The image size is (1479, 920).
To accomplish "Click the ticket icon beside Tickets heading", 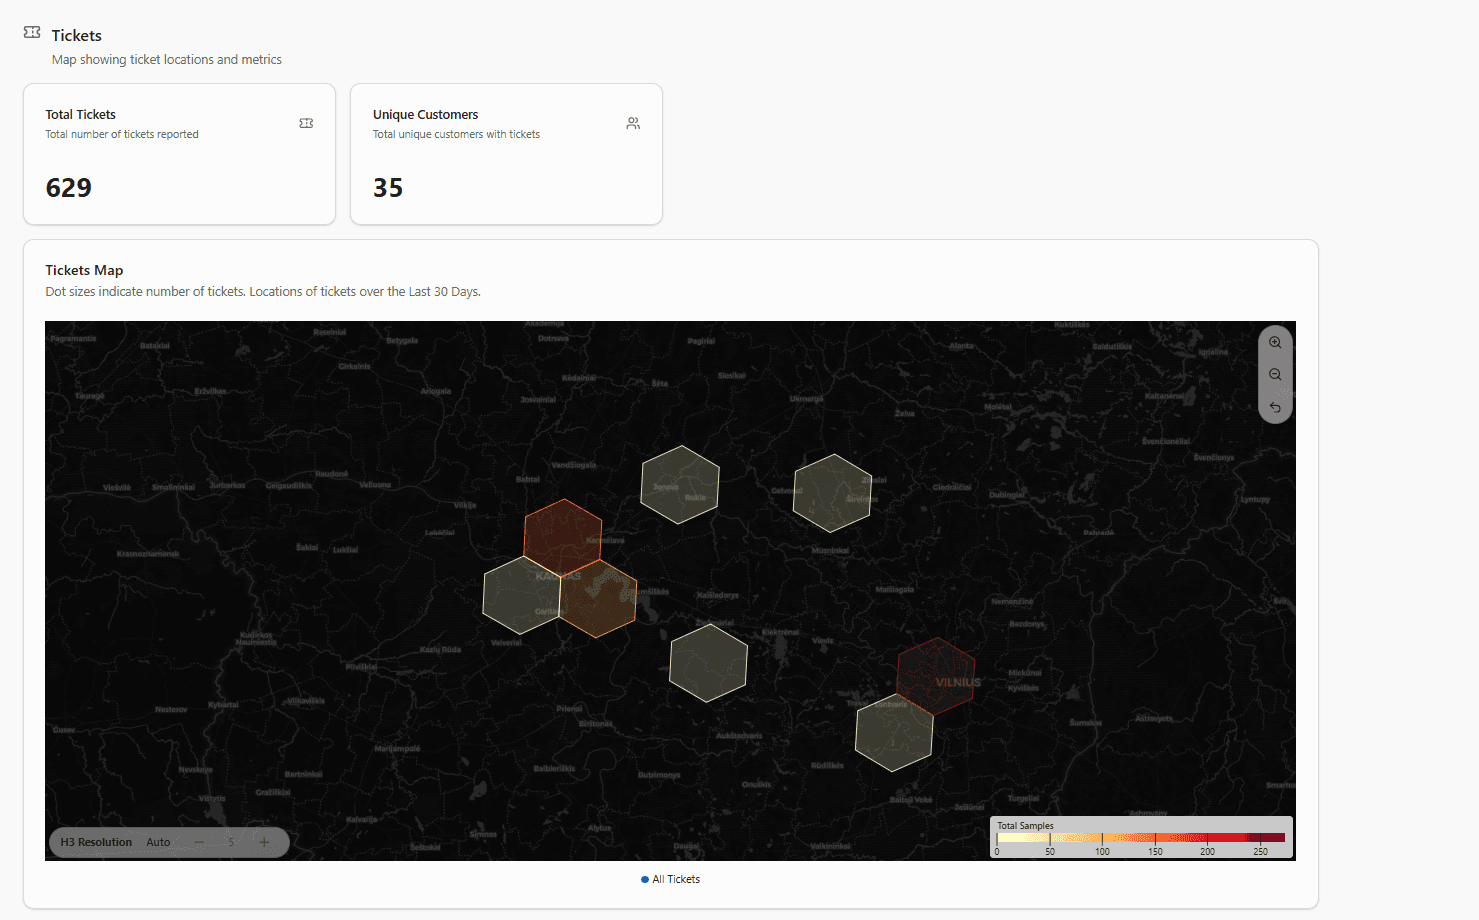I will 32,33.
